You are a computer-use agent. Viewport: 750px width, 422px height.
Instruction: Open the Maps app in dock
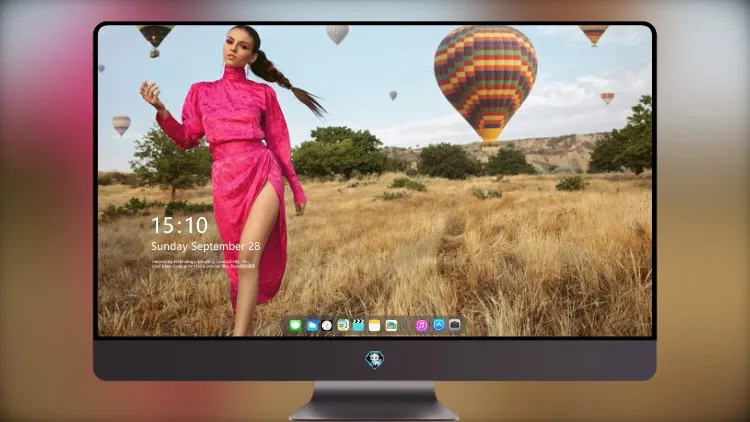point(343,325)
